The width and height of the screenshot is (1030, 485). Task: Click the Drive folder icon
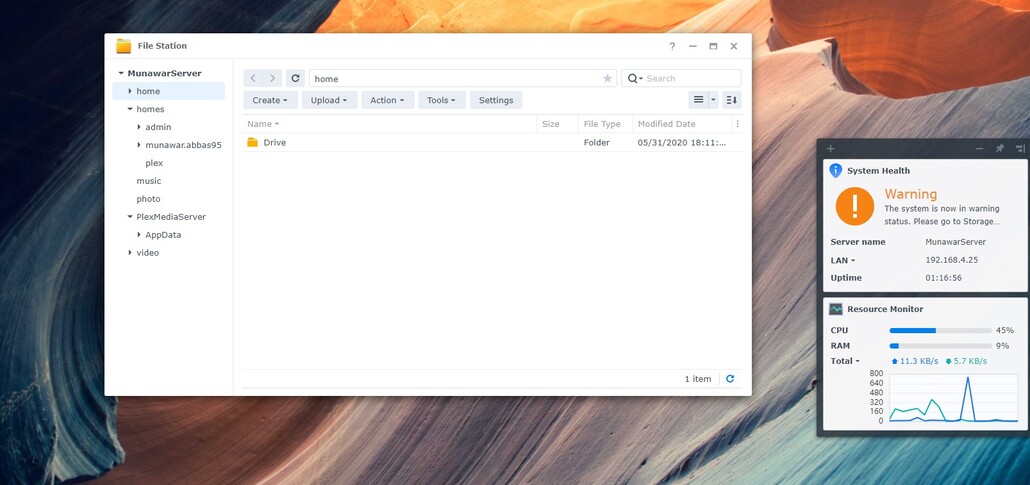coord(252,142)
